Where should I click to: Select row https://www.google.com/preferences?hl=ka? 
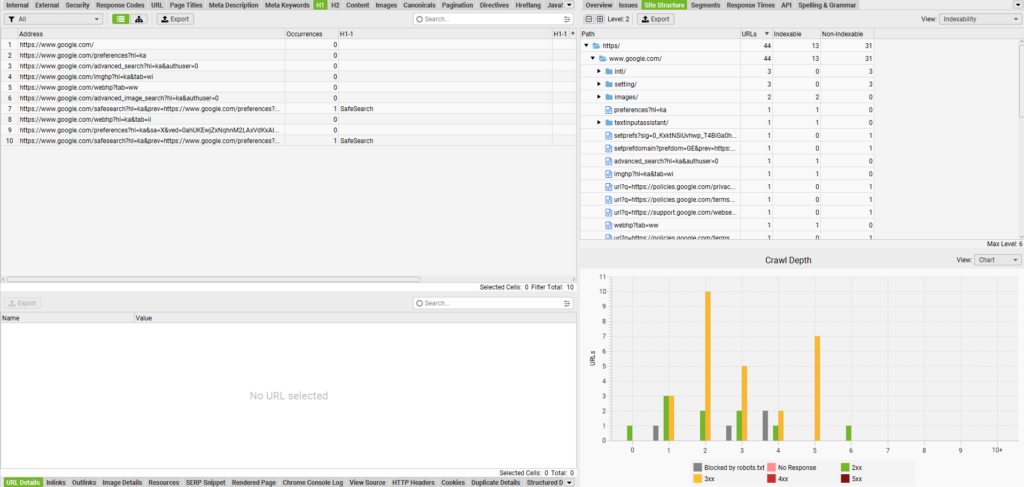coord(287,55)
